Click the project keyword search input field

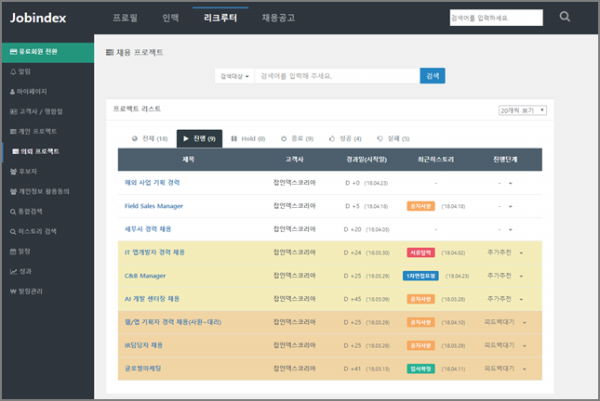[x=336, y=76]
